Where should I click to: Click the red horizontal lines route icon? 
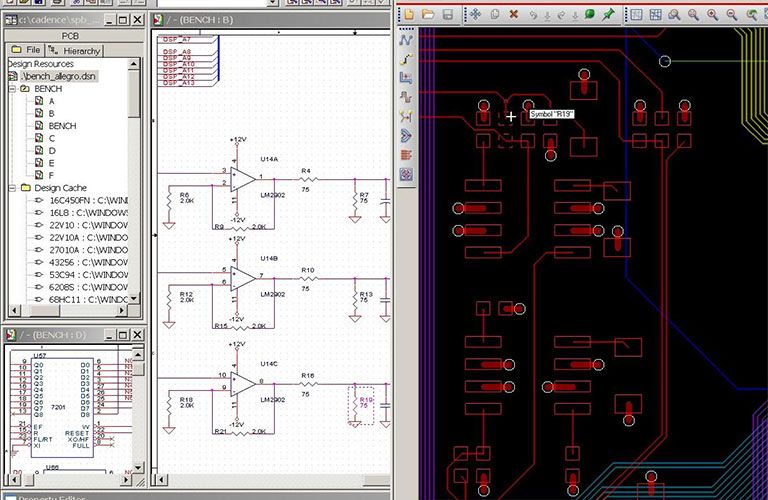406,155
